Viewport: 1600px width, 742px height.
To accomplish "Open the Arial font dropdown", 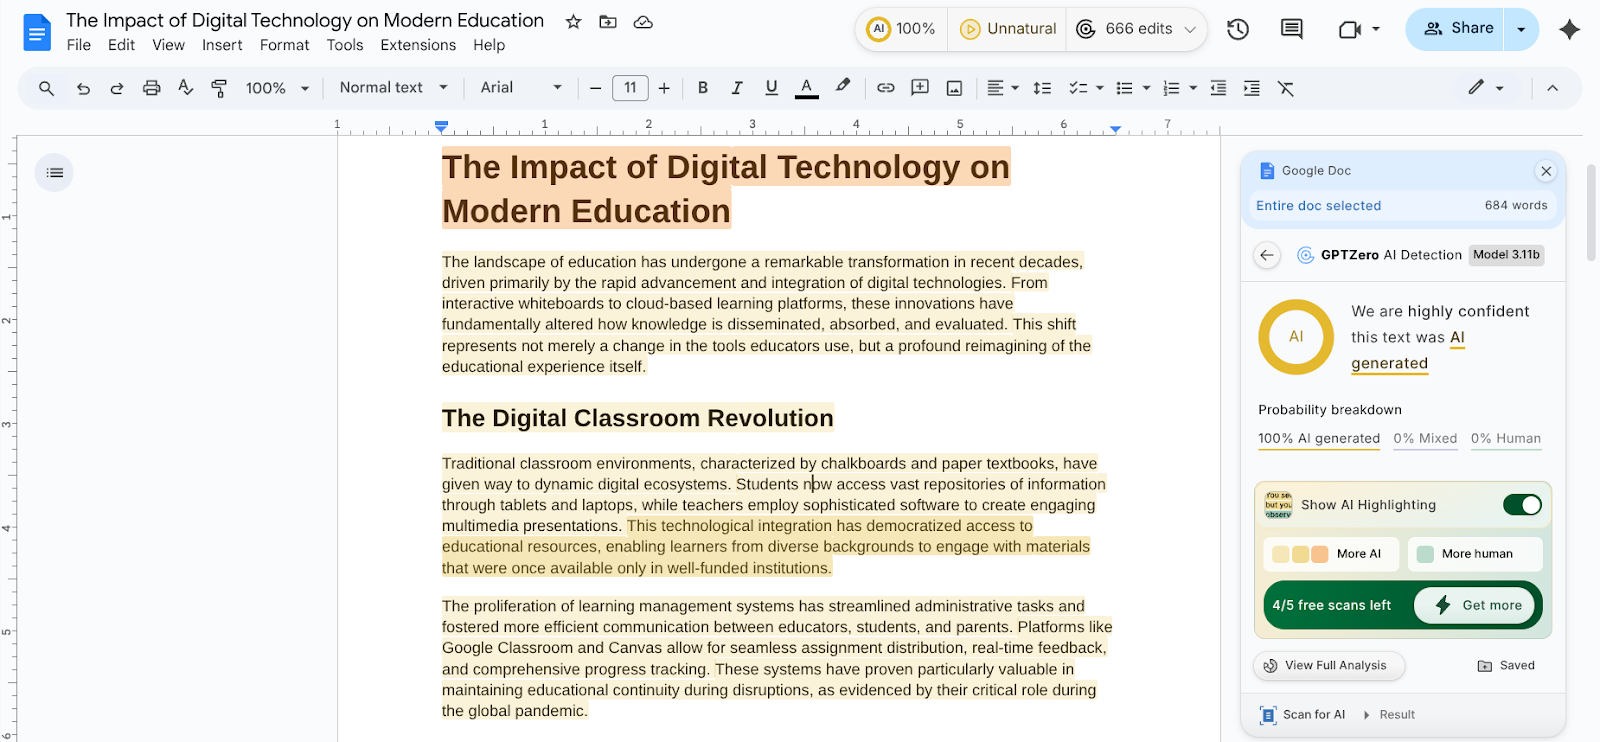I will 520,88.
